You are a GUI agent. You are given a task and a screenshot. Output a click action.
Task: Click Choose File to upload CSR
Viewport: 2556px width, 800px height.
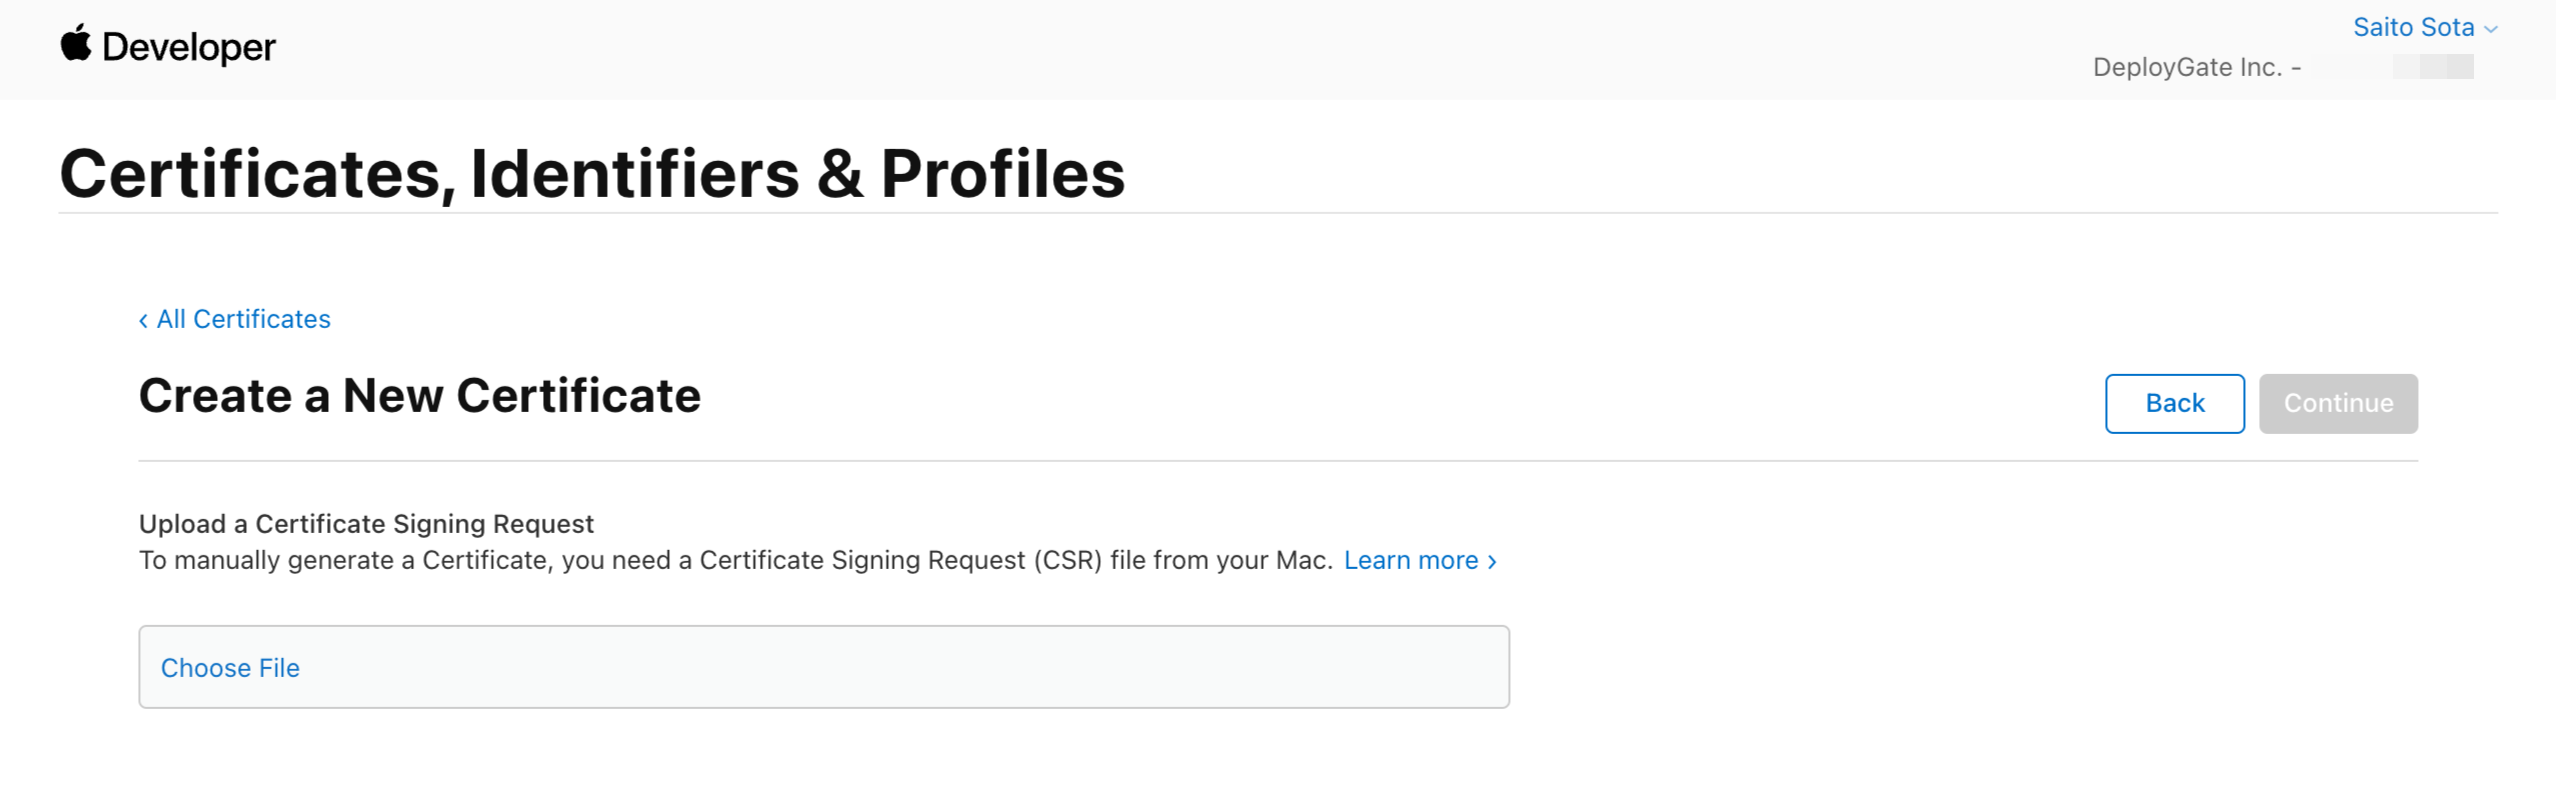coord(230,668)
